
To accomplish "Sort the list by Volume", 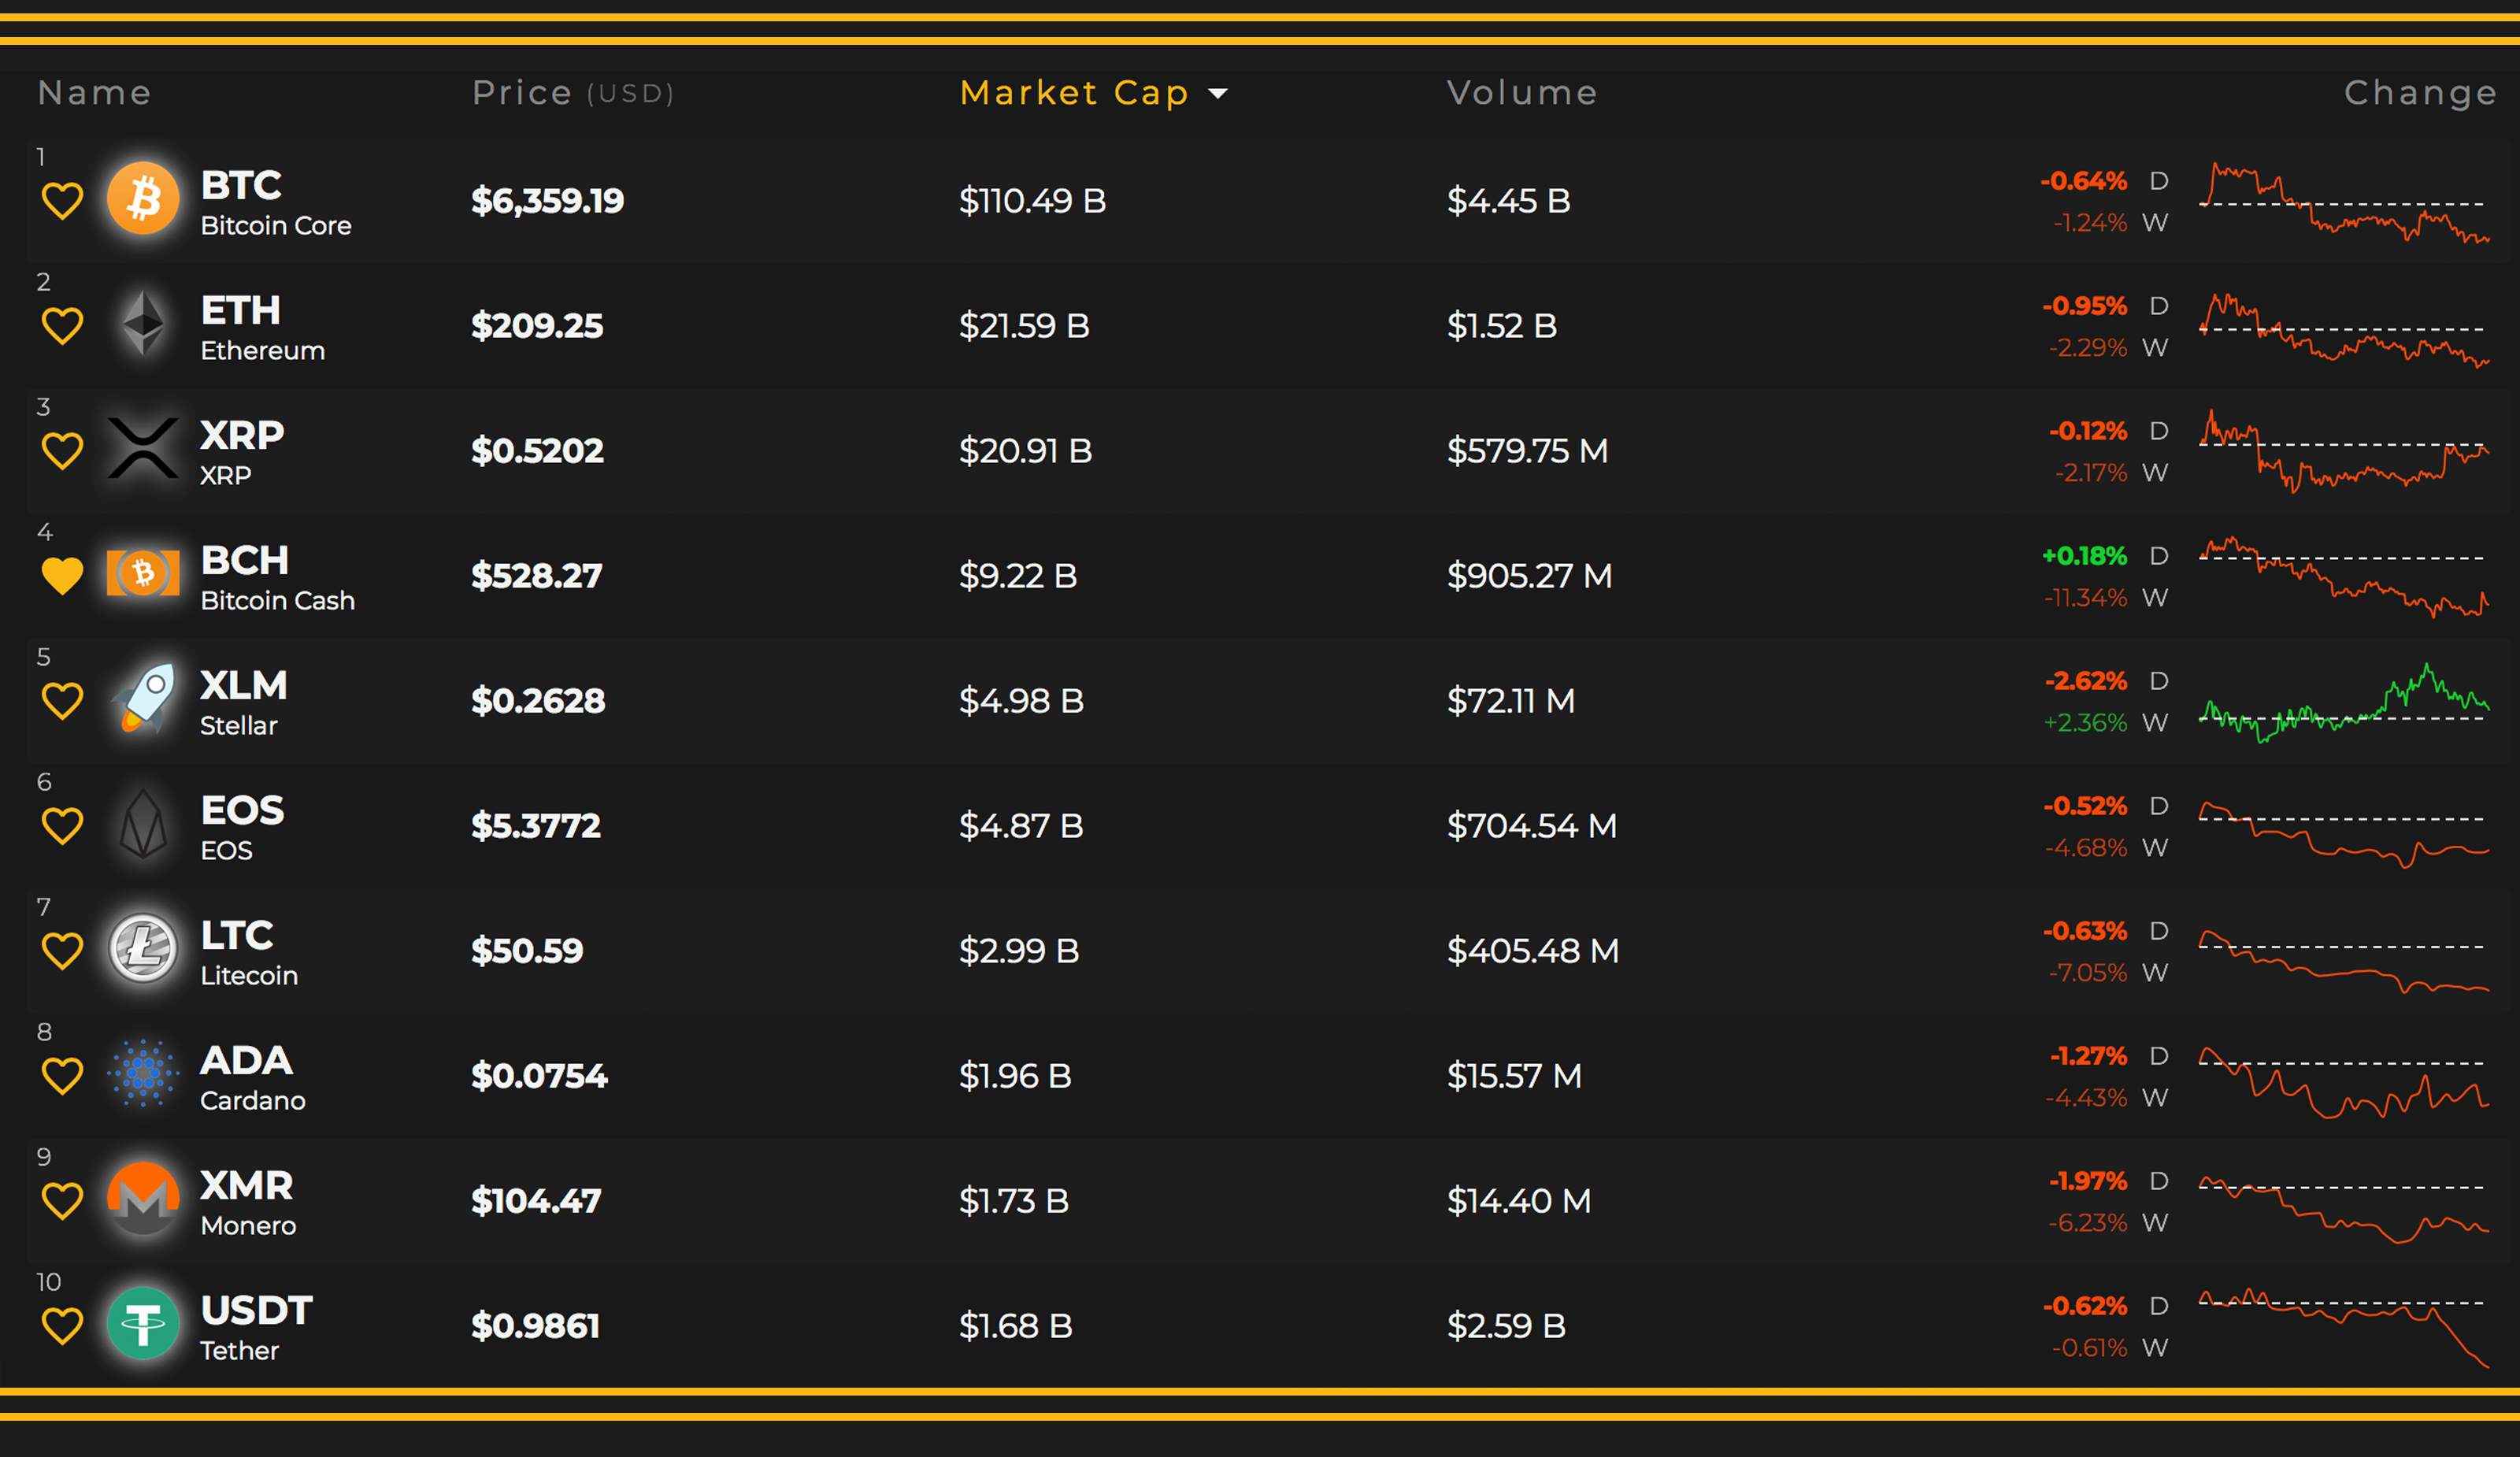I will (1521, 93).
